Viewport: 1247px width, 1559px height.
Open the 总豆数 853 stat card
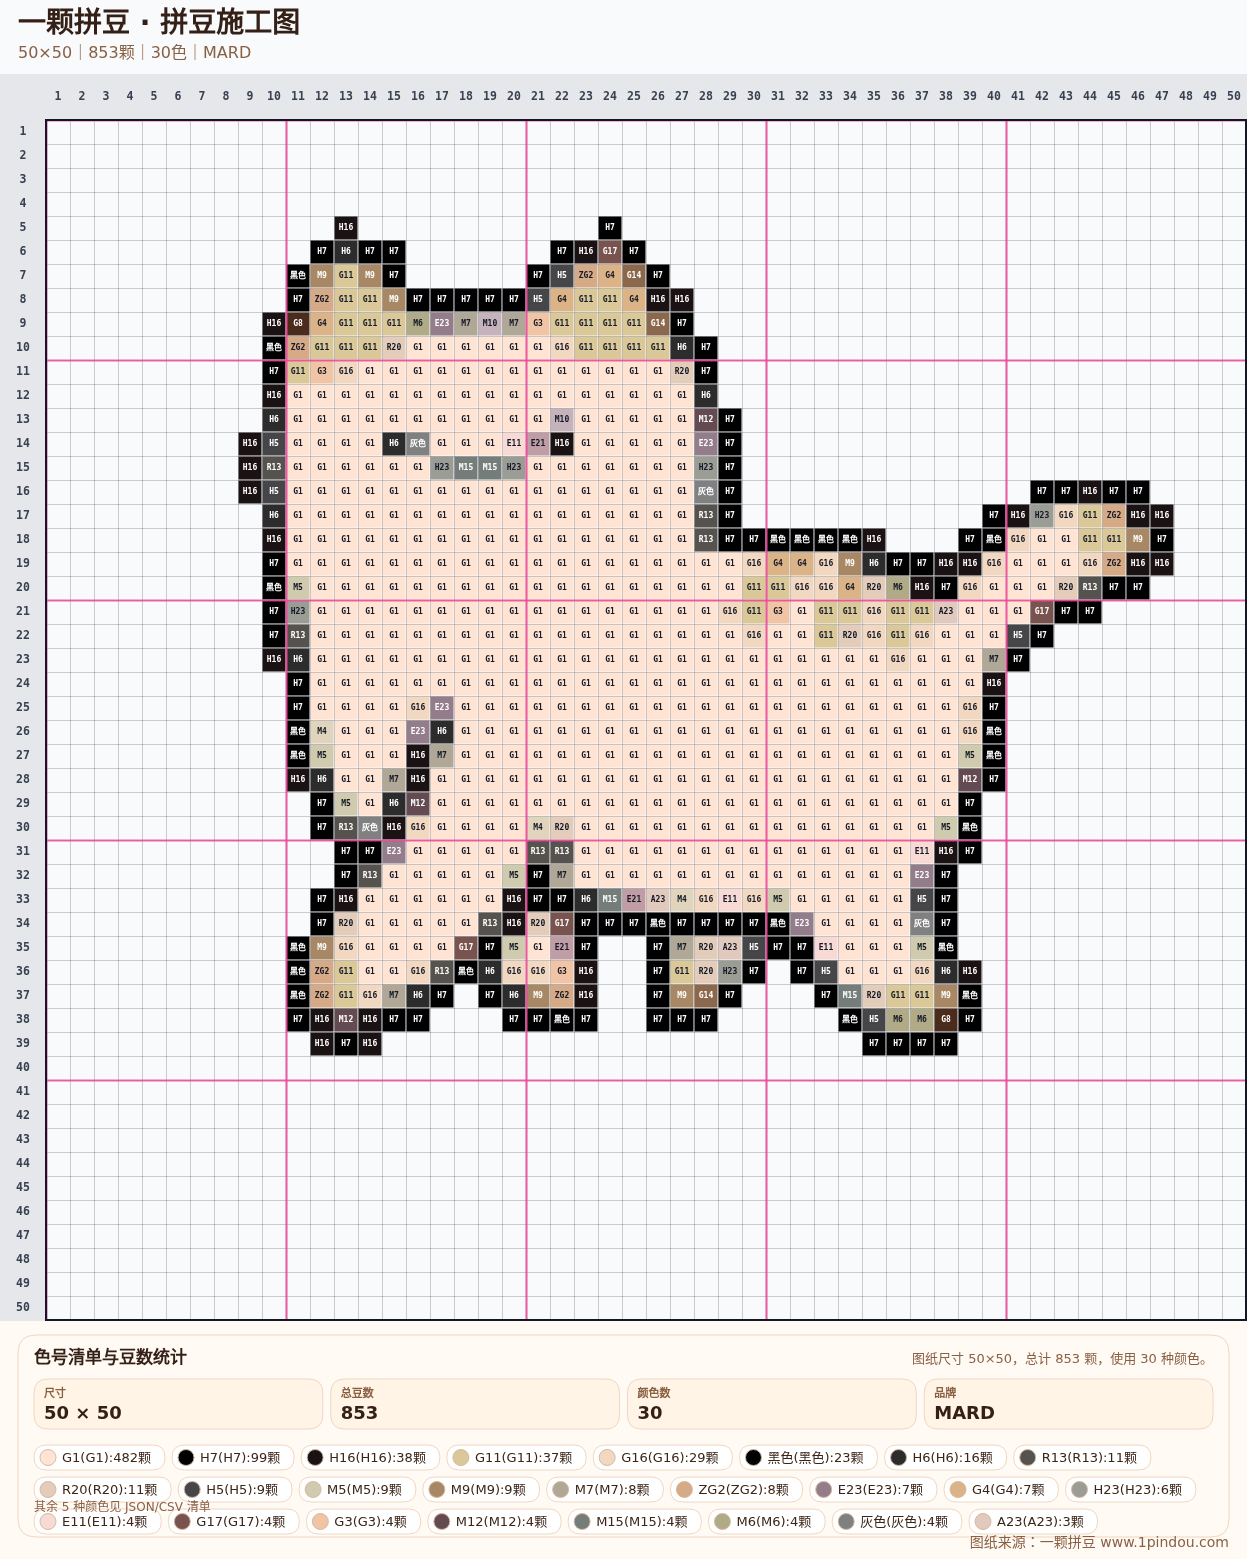[x=475, y=1404]
